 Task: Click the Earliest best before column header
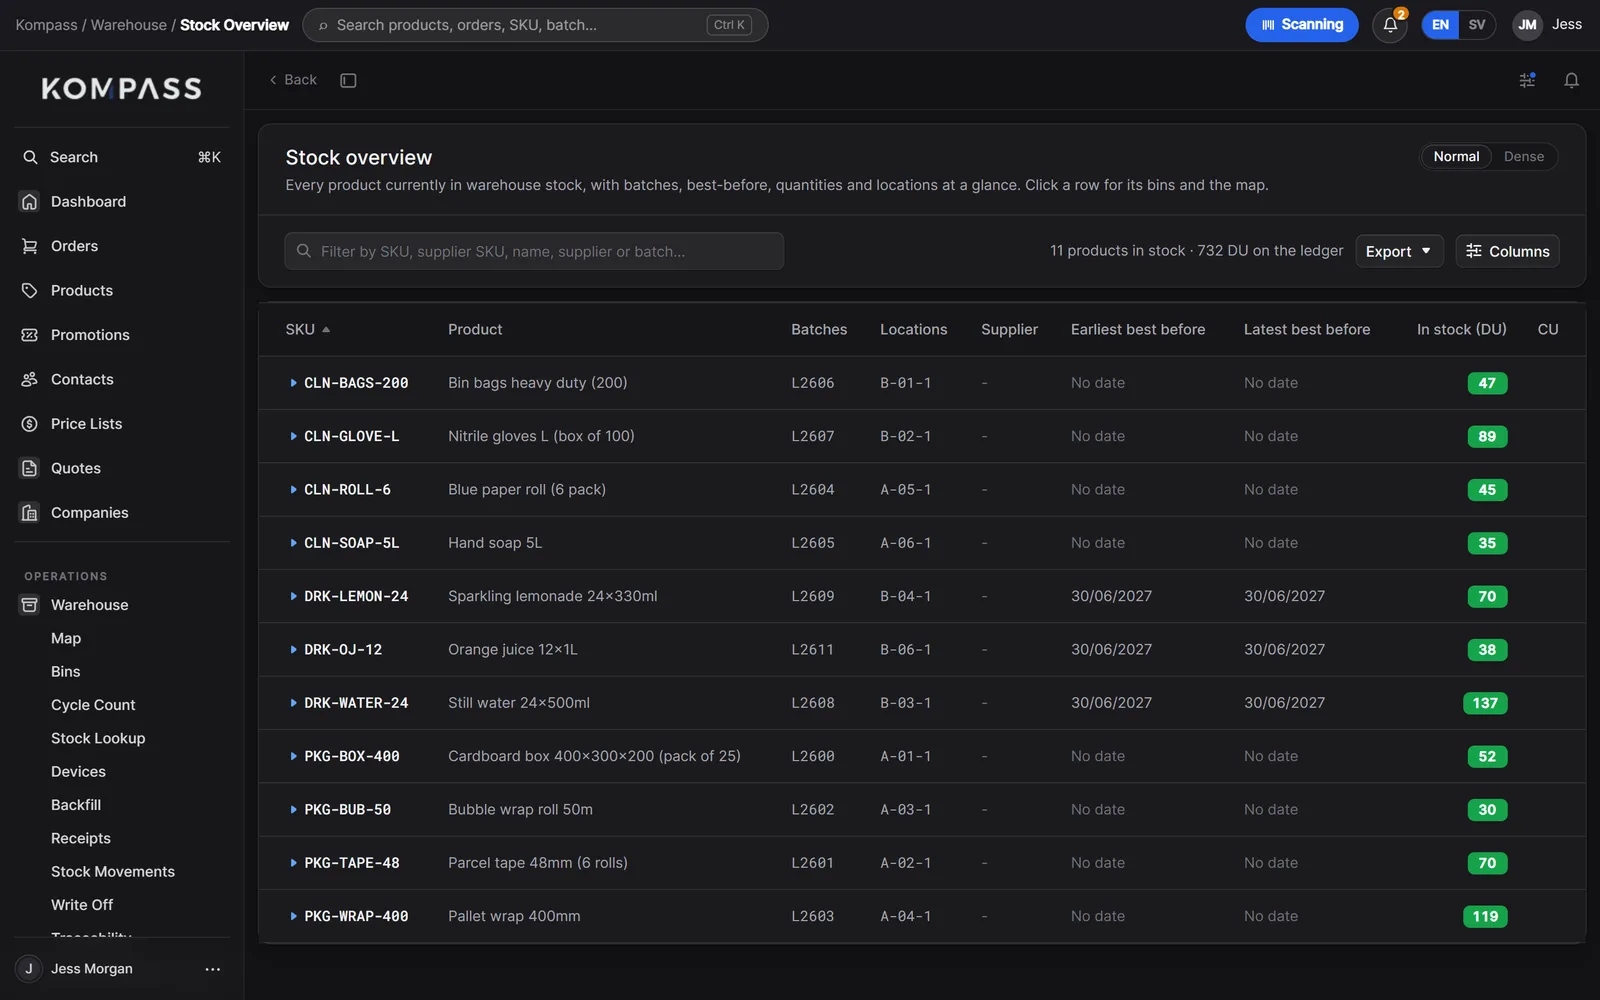(1138, 329)
